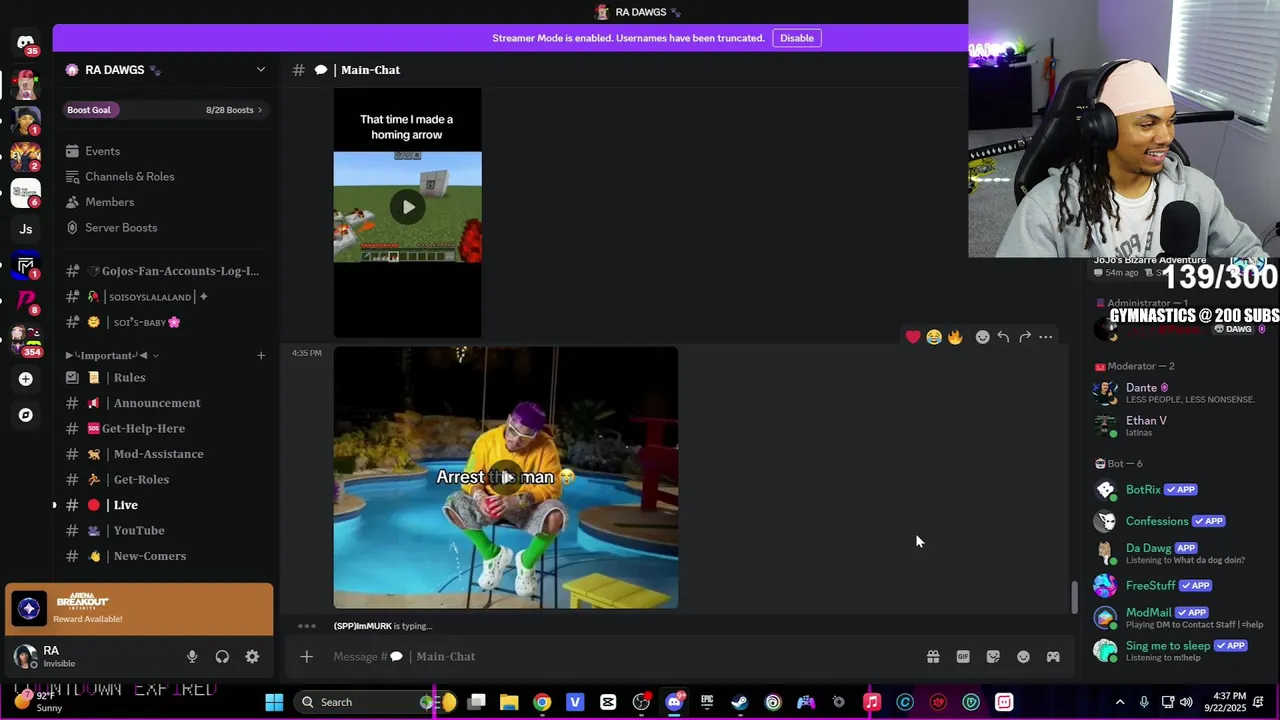The image size is (1280, 720).
Task: Open the sticker picker
Action: pos(993,657)
